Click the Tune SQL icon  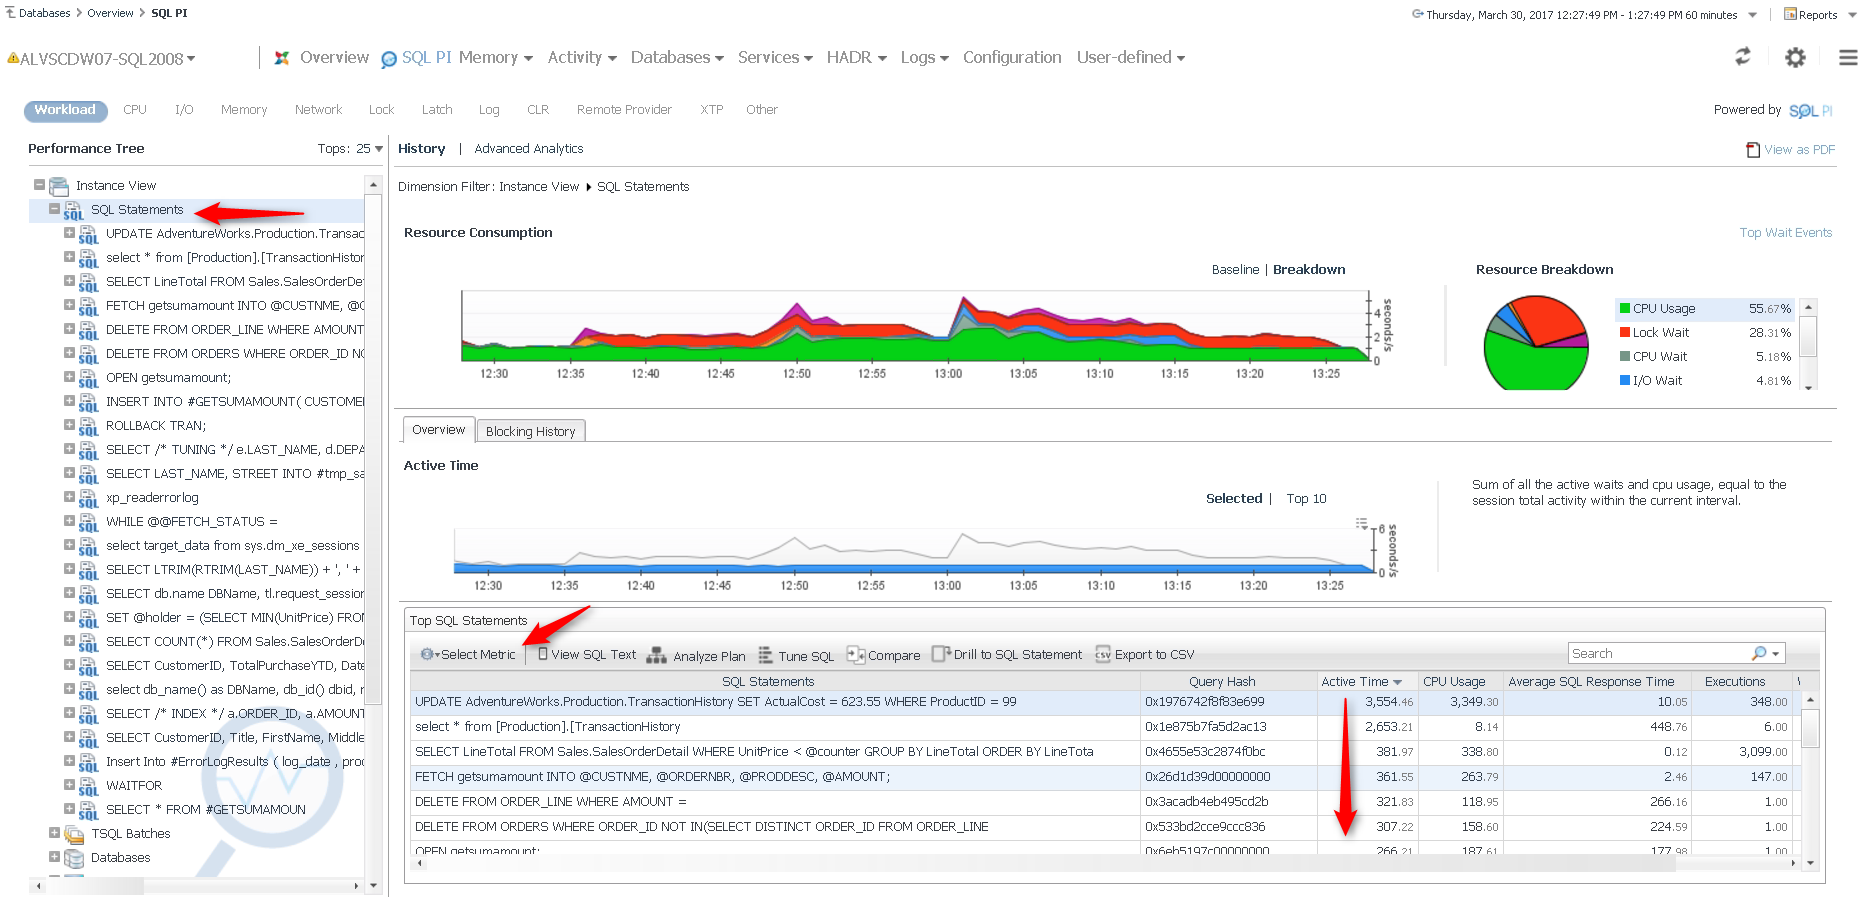coord(765,655)
